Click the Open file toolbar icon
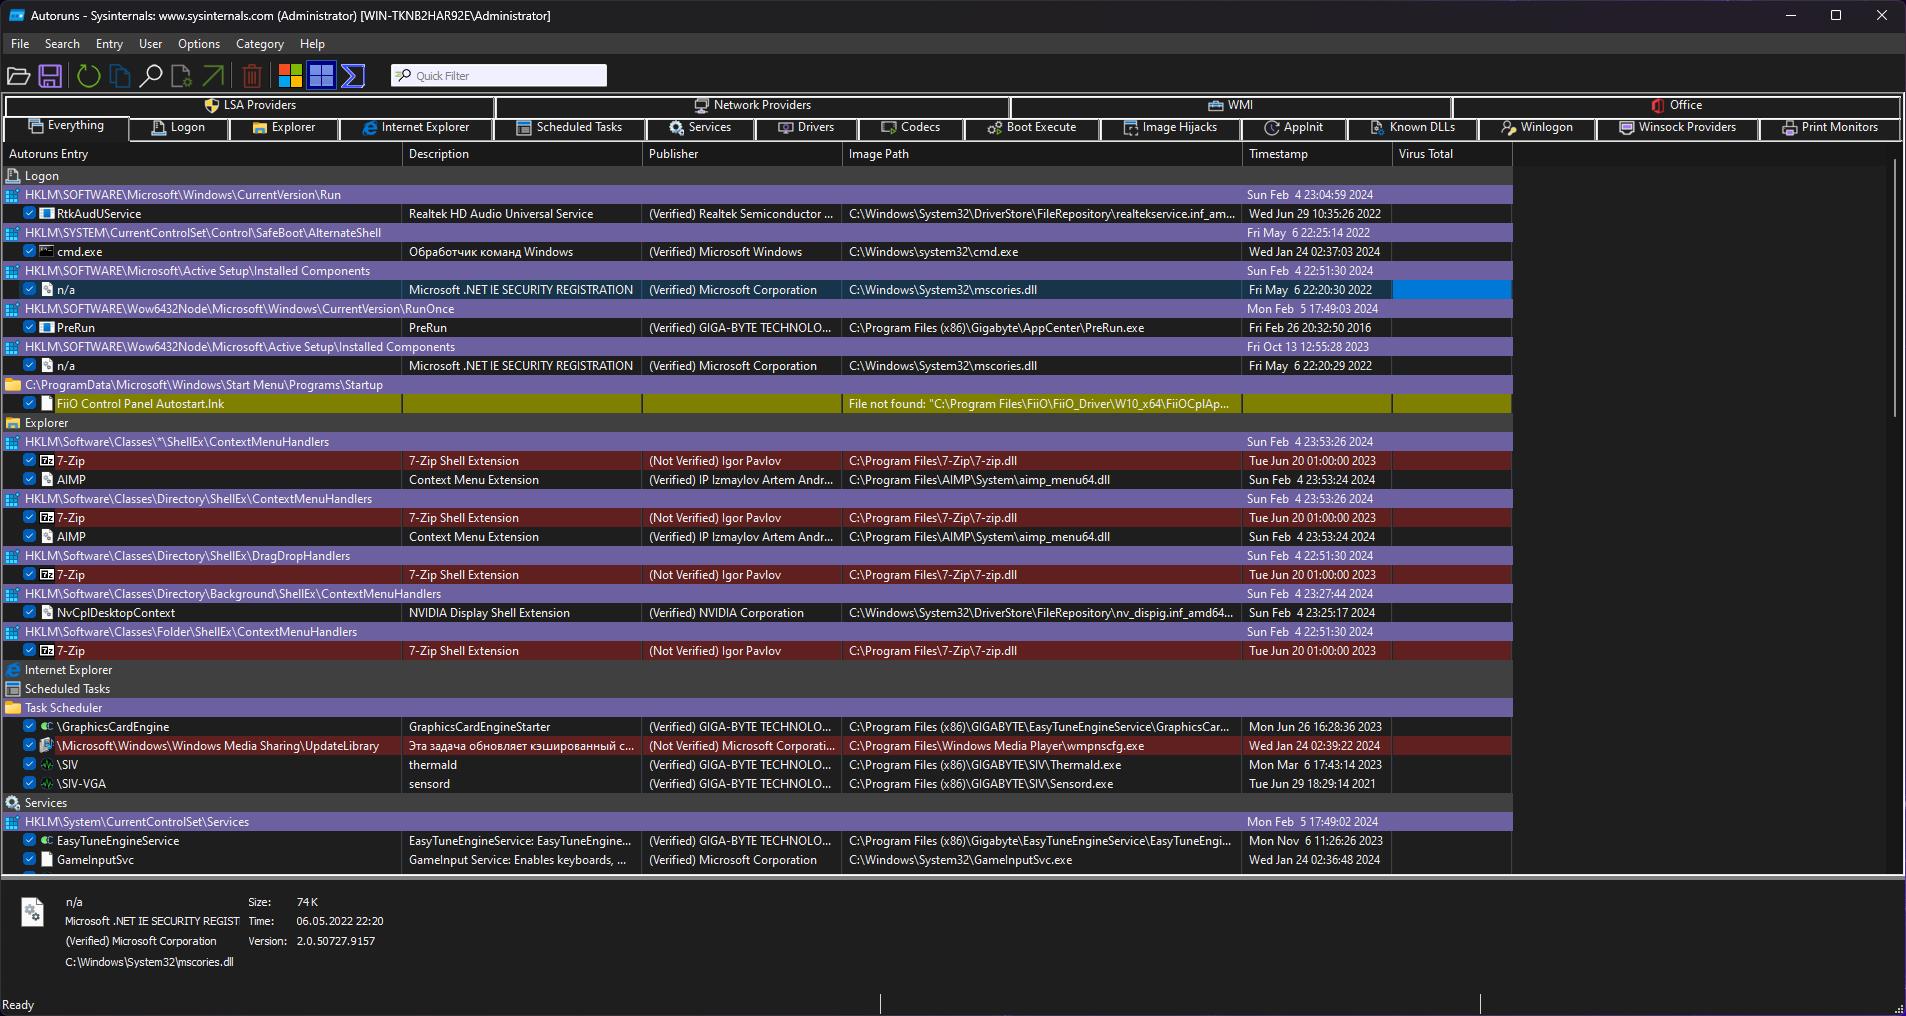Image resolution: width=1906 pixels, height=1016 pixels. pyautogui.click(x=18, y=76)
